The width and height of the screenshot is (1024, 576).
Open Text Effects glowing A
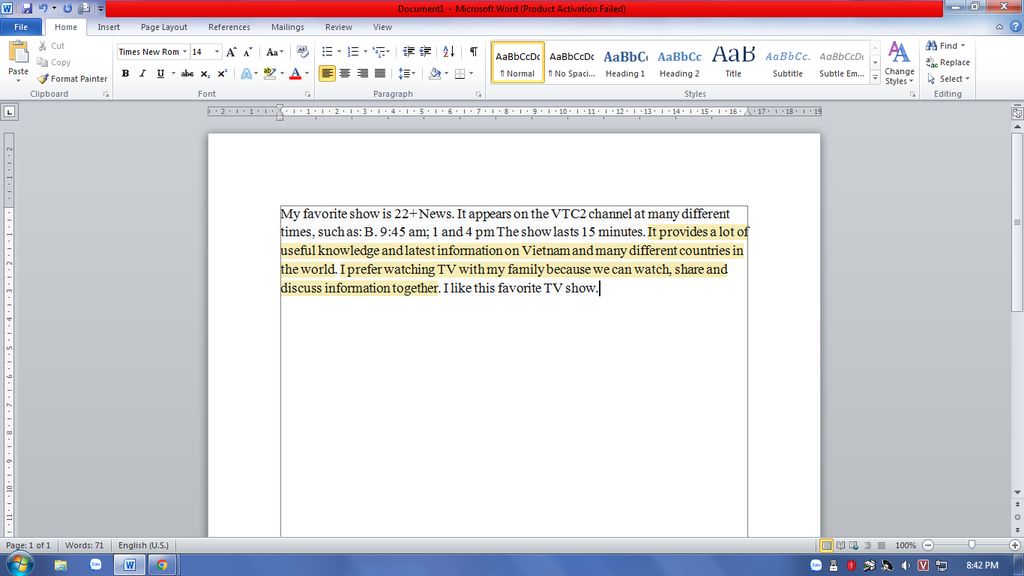[246, 74]
